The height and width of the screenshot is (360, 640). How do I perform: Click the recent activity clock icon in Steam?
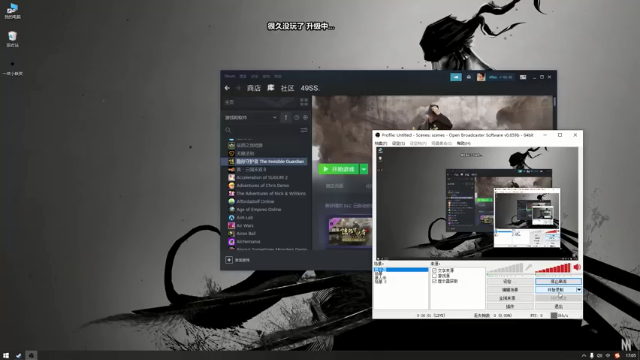click(296, 118)
